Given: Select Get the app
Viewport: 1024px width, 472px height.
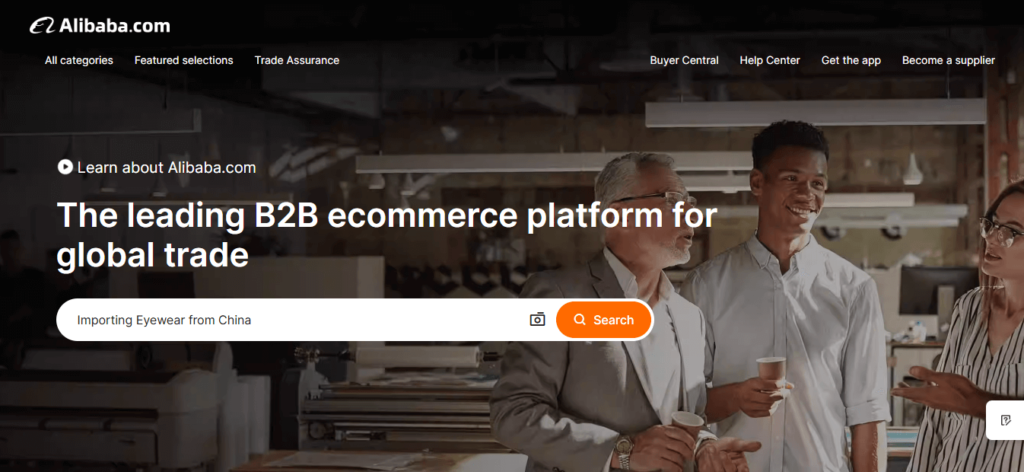Looking at the screenshot, I should pyautogui.click(x=851, y=60).
